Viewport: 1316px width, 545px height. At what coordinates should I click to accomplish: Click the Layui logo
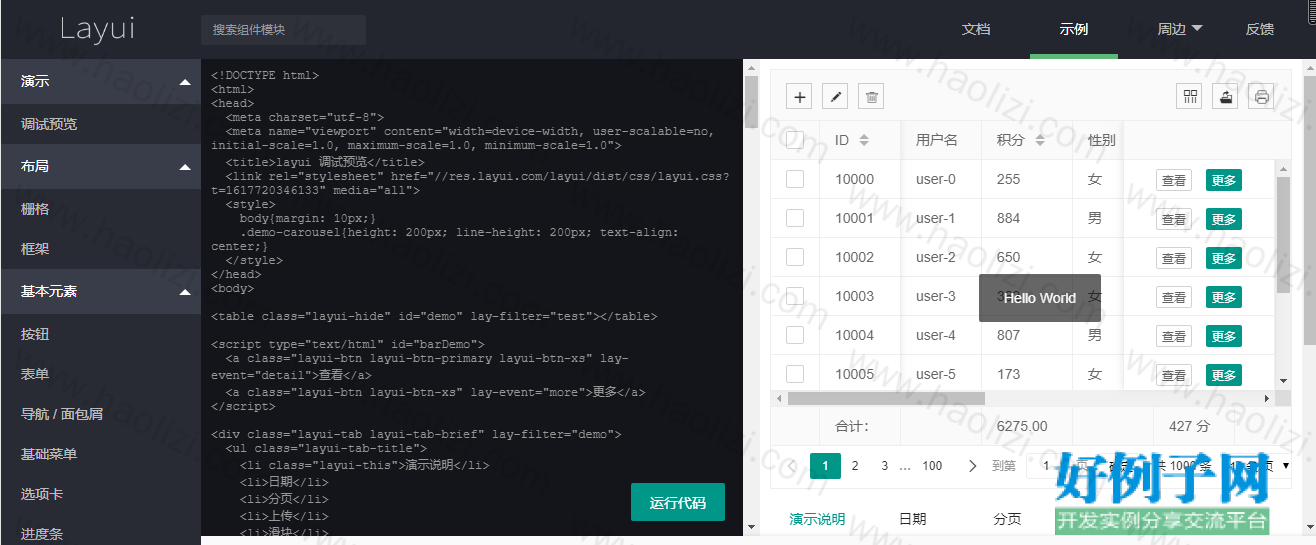tap(97, 29)
